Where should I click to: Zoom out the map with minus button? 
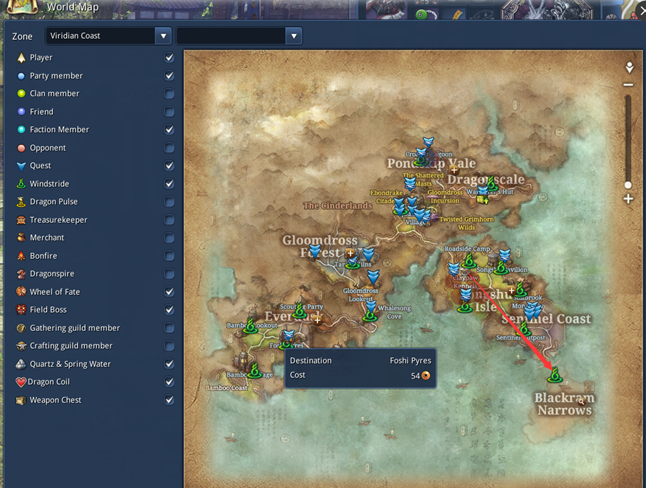point(628,85)
